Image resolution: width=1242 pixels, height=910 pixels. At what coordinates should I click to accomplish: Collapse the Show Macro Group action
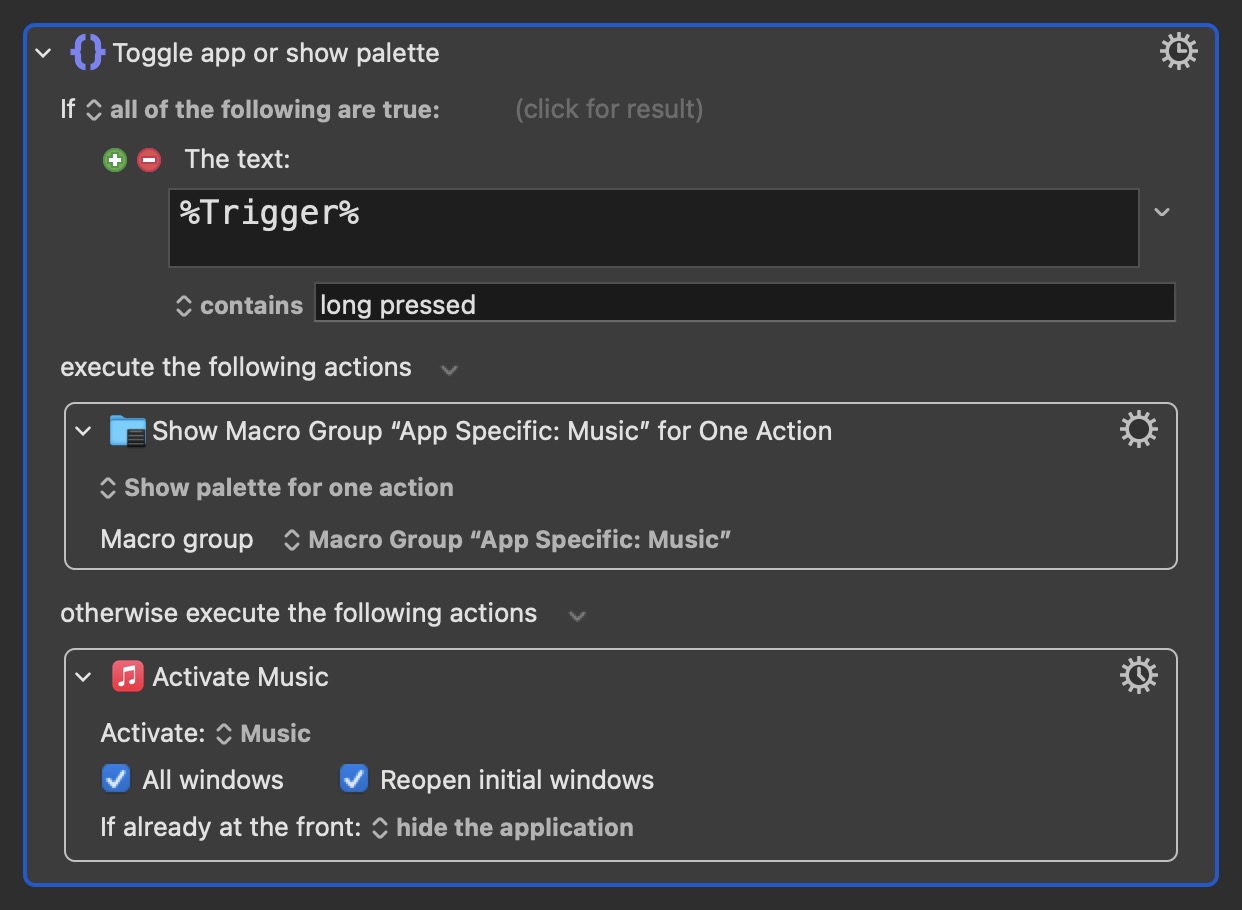tap(84, 431)
